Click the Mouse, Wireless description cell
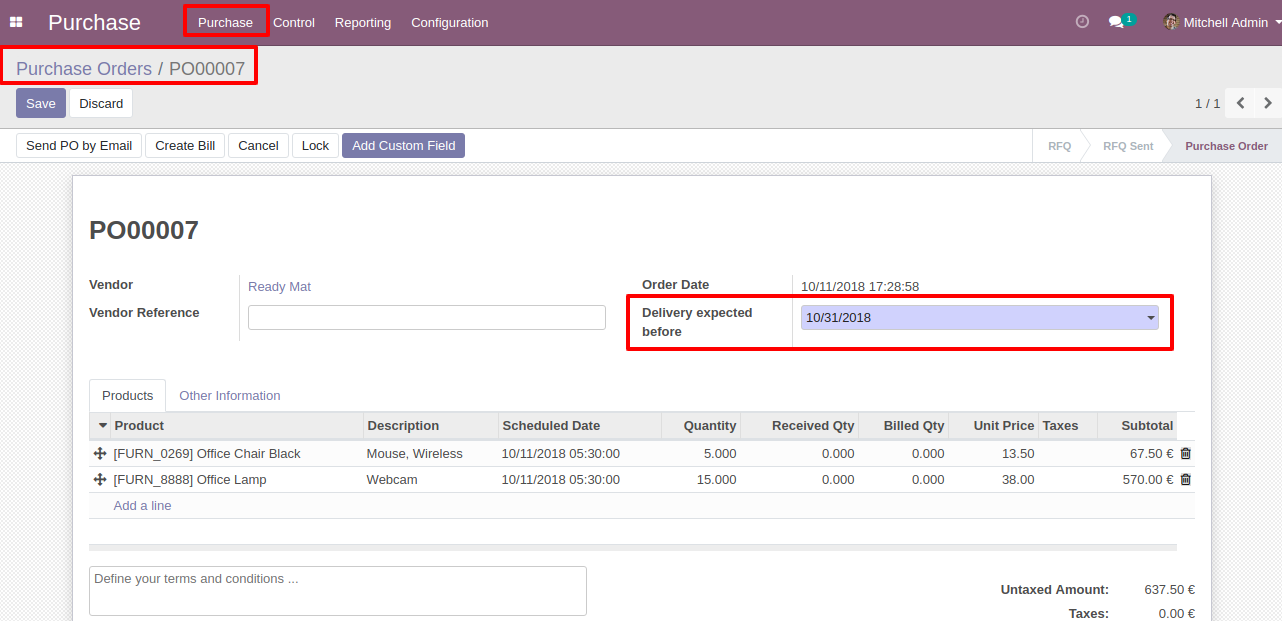Viewport: 1282px width, 621px height. (x=431, y=454)
